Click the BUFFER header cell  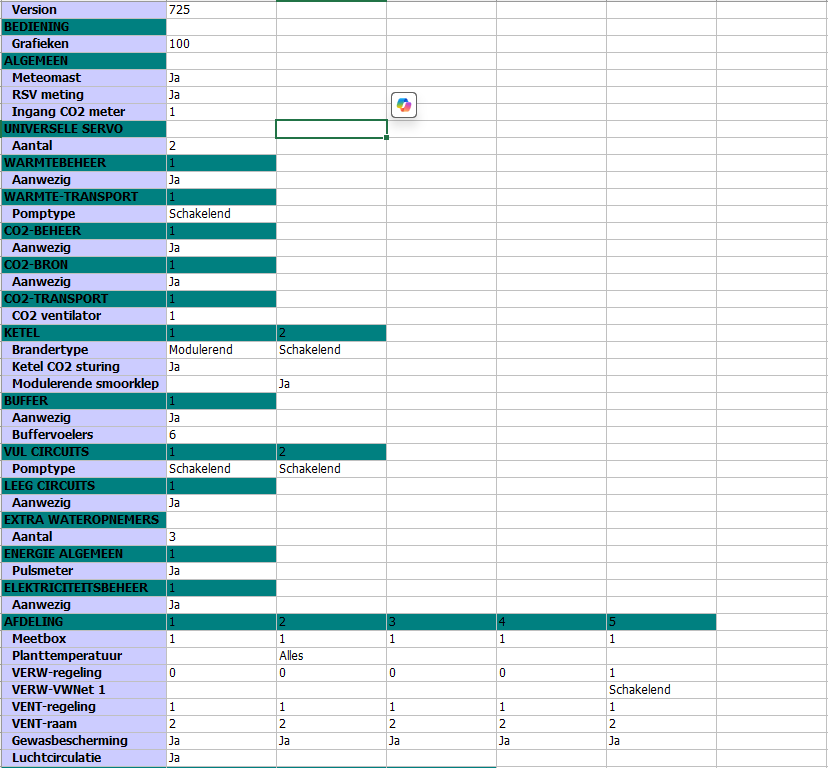(84, 400)
